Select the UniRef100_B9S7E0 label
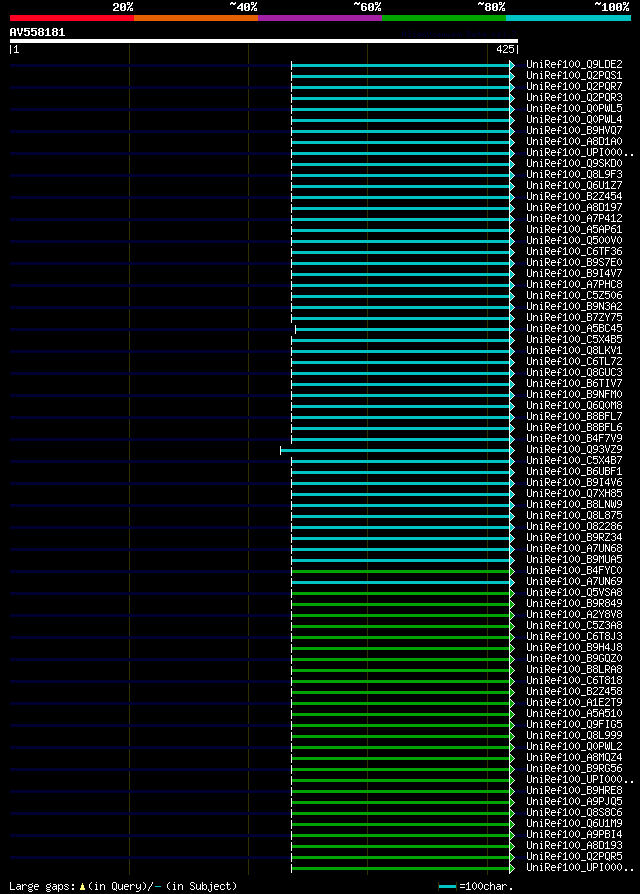 574,262
